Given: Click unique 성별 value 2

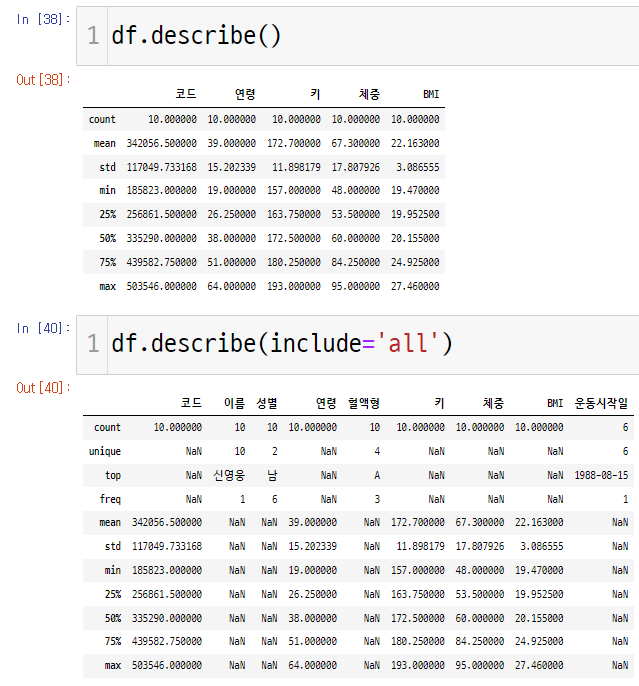Looking at the screenshot, I should click(275, 452).
